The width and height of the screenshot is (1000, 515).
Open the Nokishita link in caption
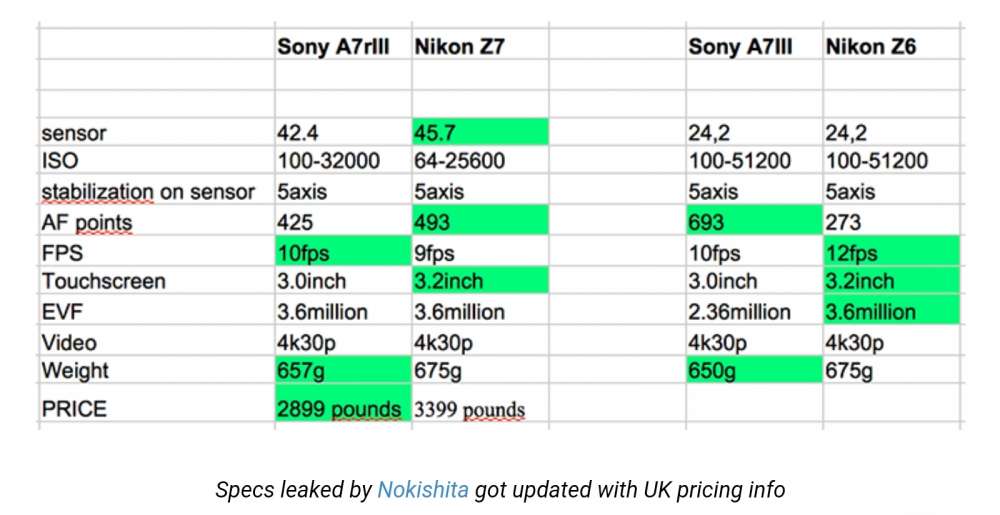click(x=422, y=490)
